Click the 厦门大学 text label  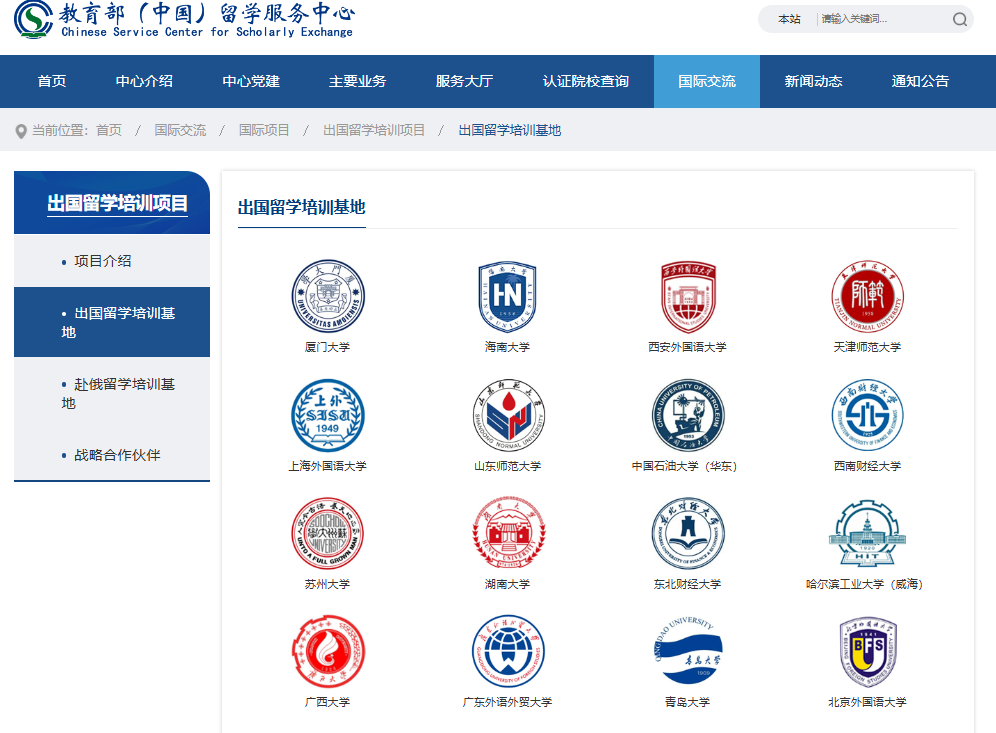328,347
